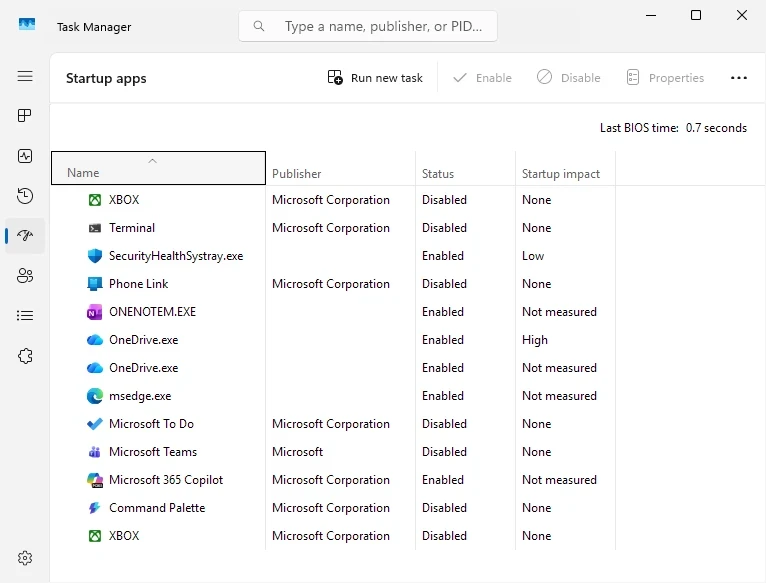The height and width of the screenshot is (583, 766).
Task: Click the ONENOTEM.EXE OneNote icon
Action: tap(95, 312)
